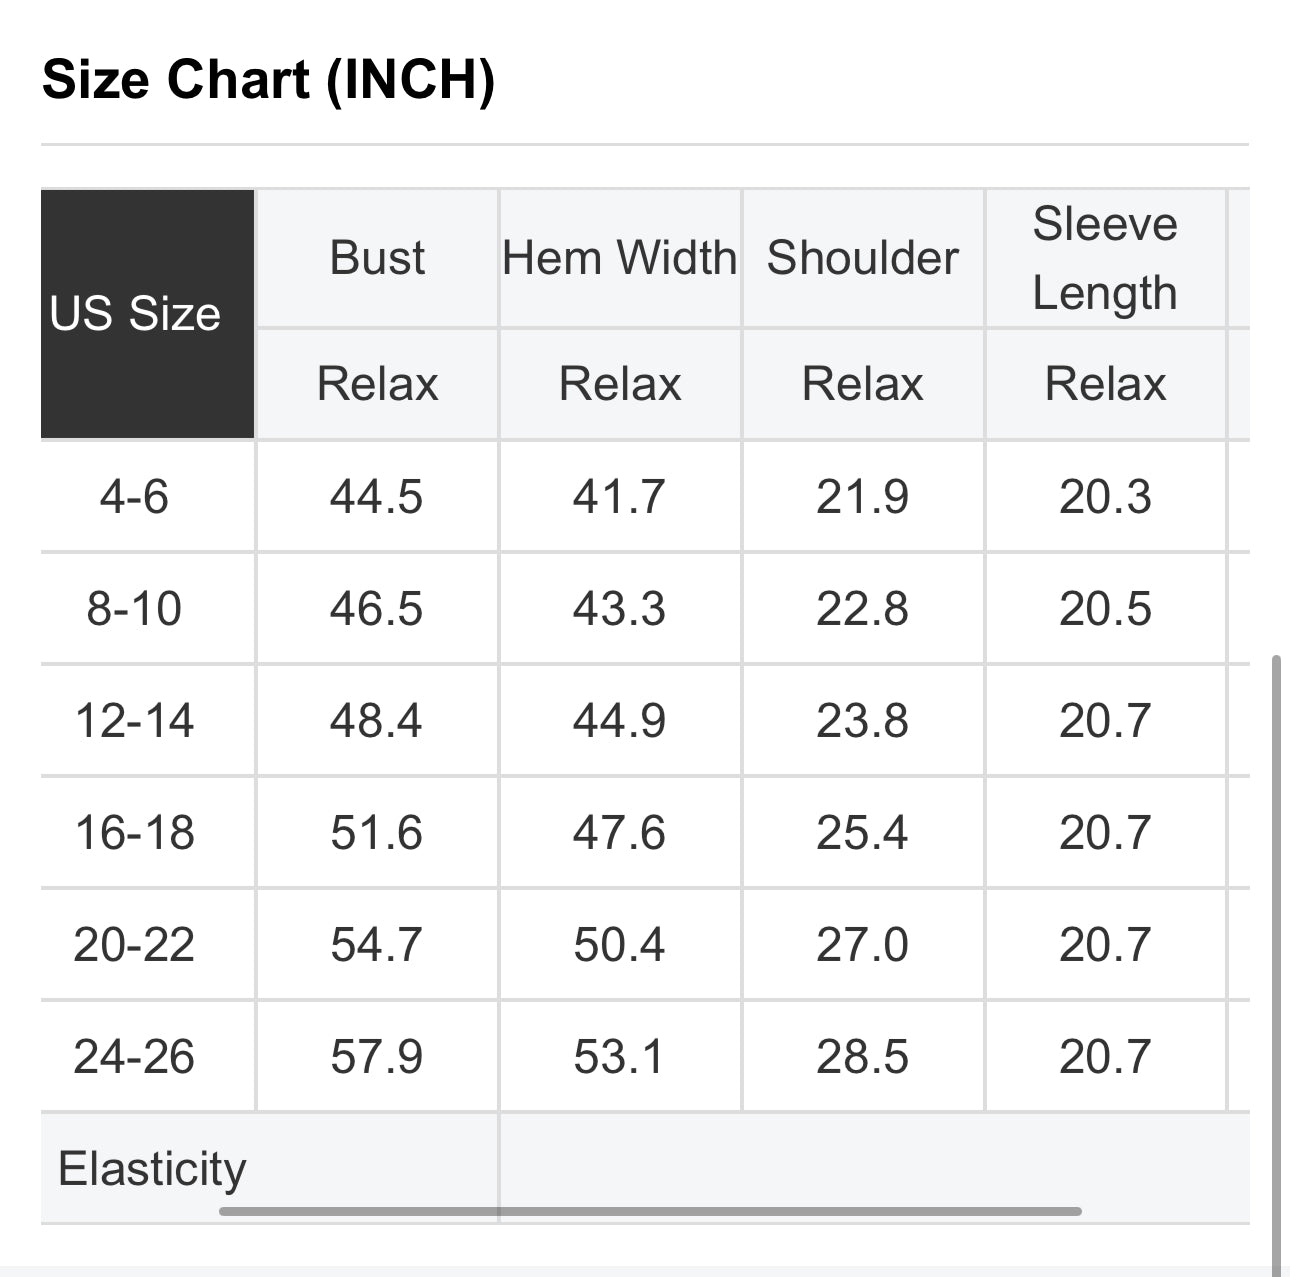
Task: Click the Shoulder column header
Action: pyautogui.click(x=862, y=258)
